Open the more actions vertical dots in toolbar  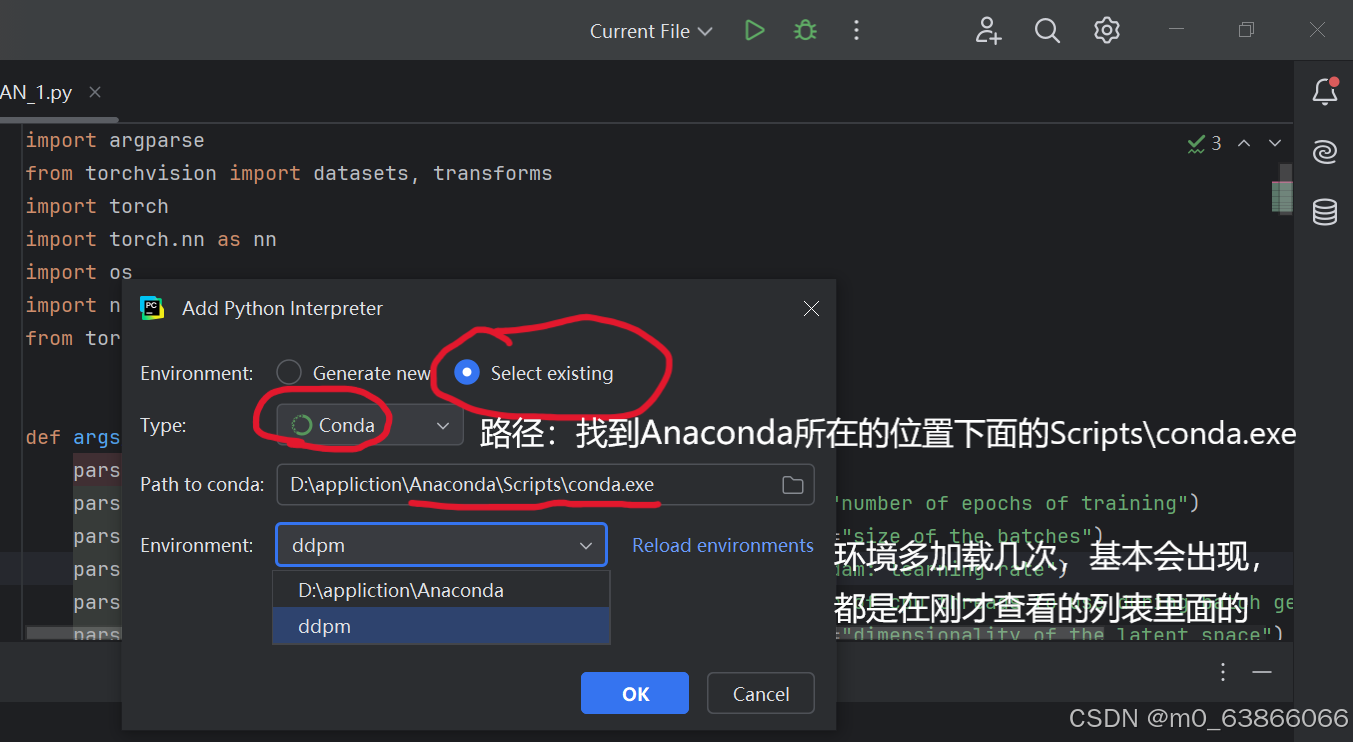[856, 31]
